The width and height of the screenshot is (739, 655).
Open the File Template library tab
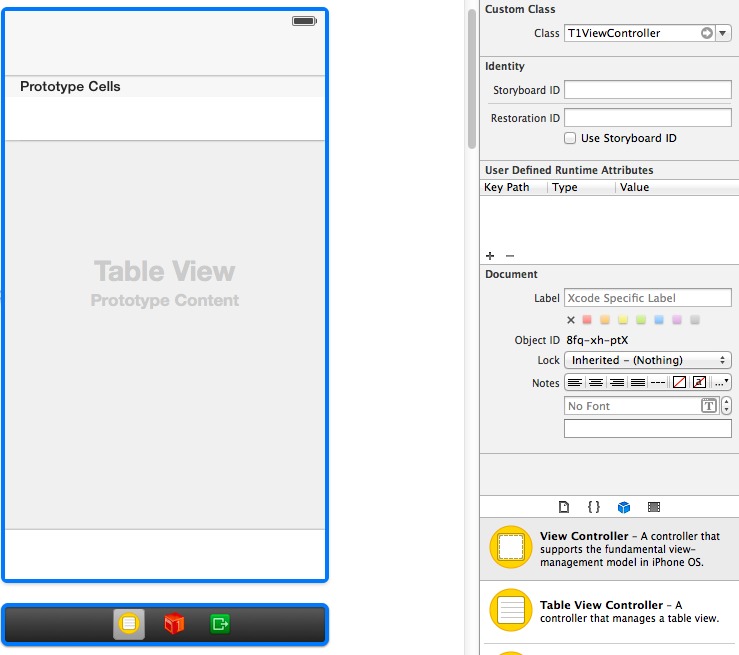click(564, 507)
